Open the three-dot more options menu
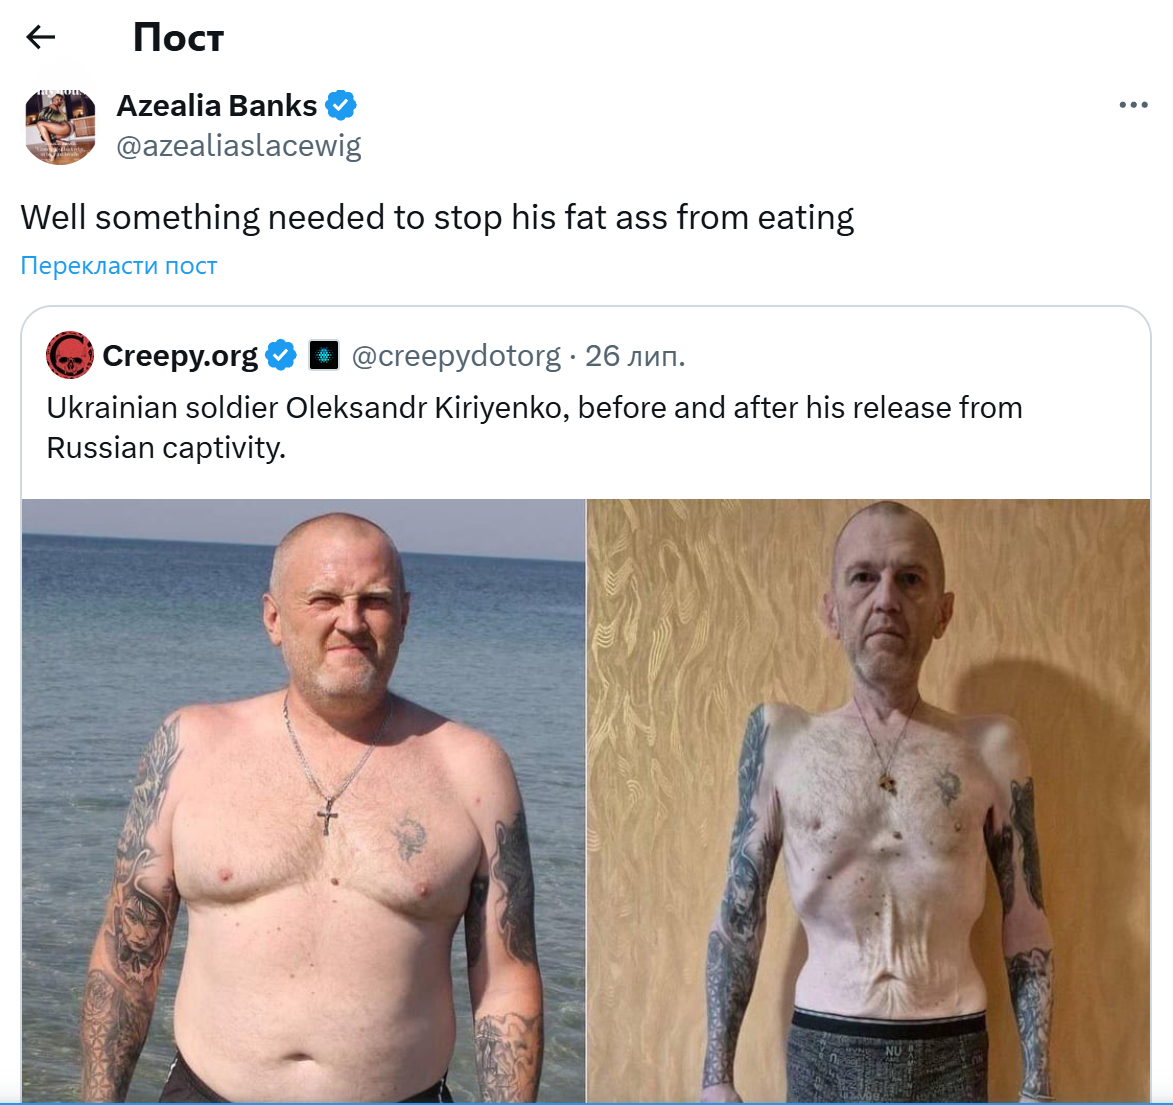Screen dimensions: 1173x1105 click(x=1133, y=105)
